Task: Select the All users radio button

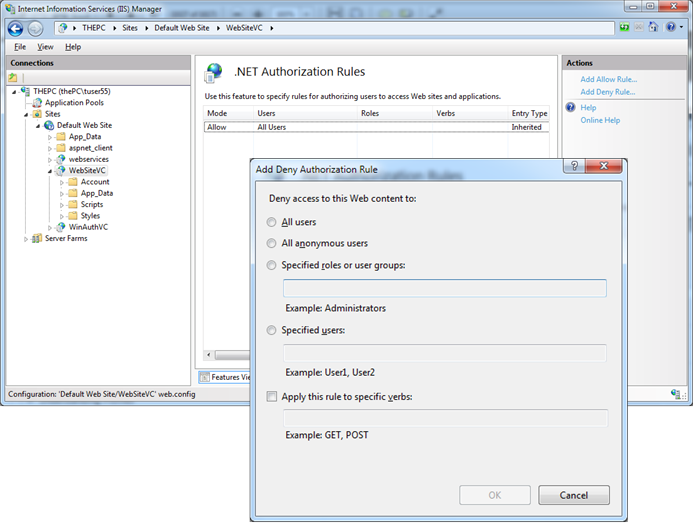Action: 271,222
